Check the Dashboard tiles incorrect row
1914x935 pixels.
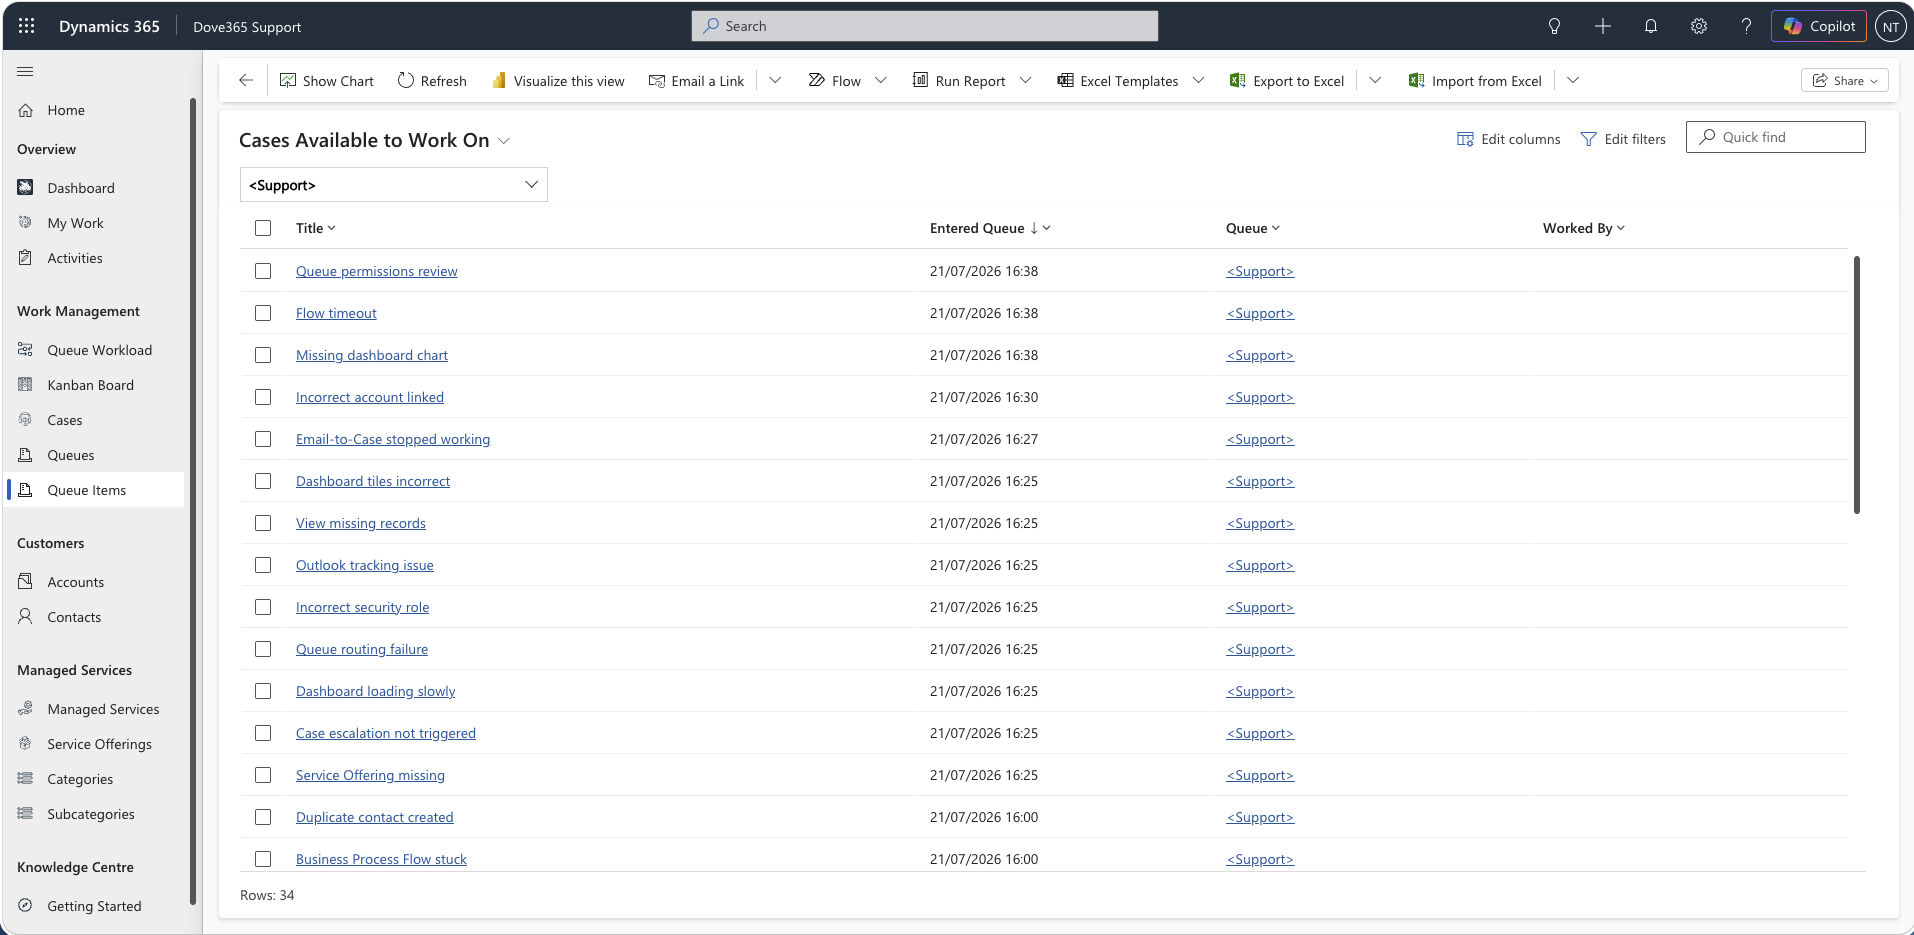click(263, 481)
